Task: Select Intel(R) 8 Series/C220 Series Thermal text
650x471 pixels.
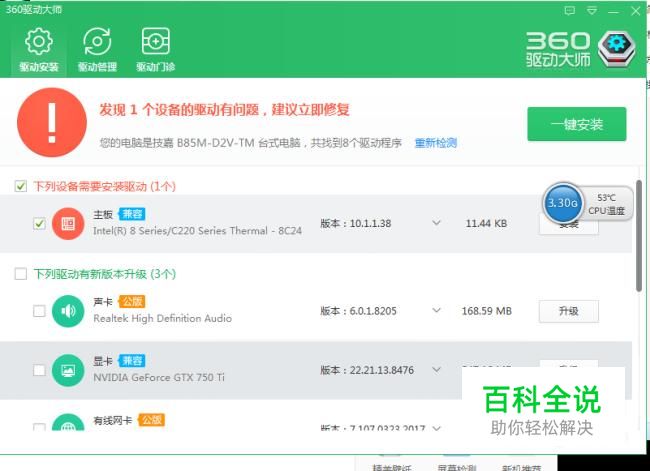Action: click(197, 231)
